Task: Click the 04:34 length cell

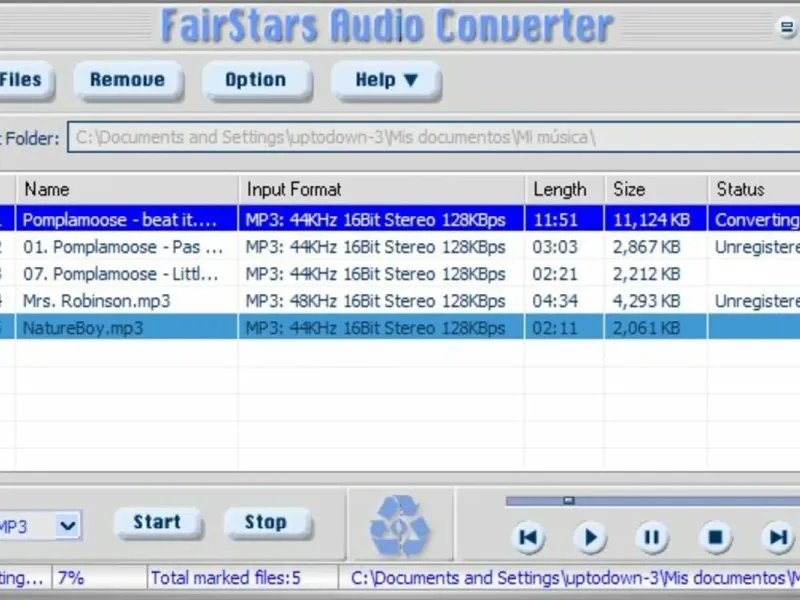Action: coord(564,301)
